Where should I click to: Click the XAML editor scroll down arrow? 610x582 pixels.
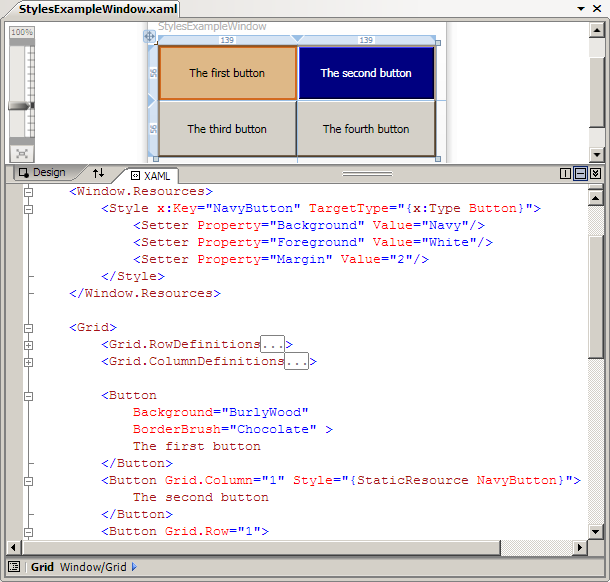pos(595,531)
